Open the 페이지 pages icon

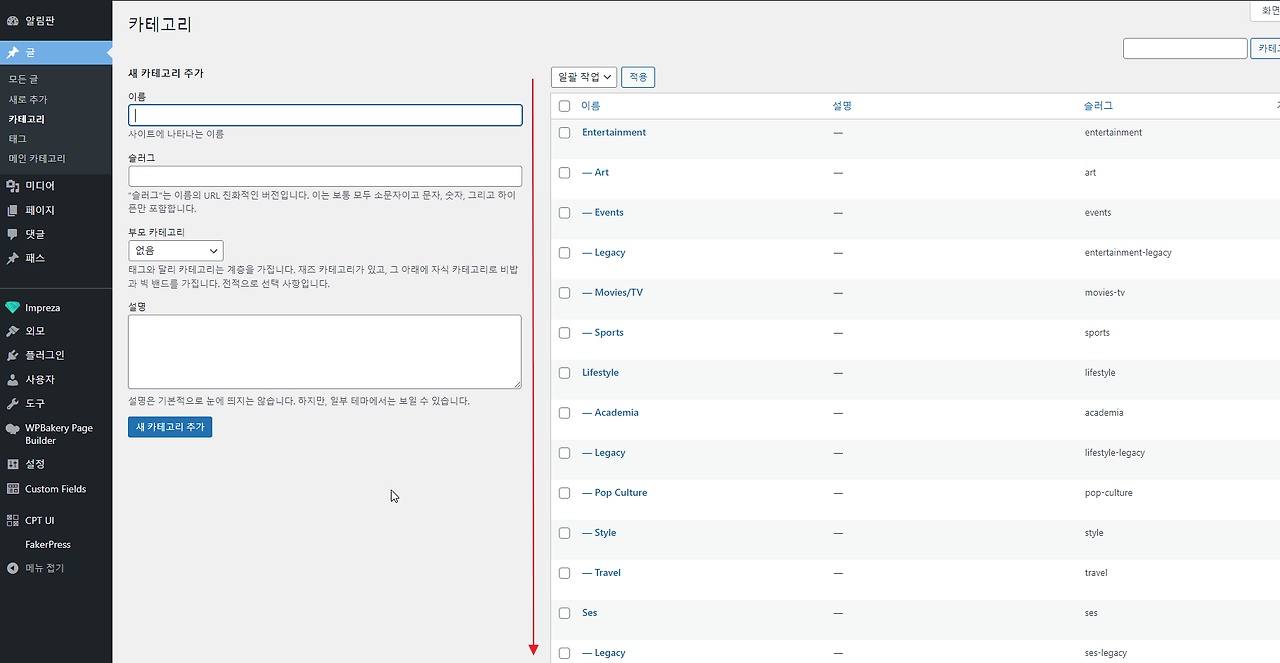coord(13,210)
